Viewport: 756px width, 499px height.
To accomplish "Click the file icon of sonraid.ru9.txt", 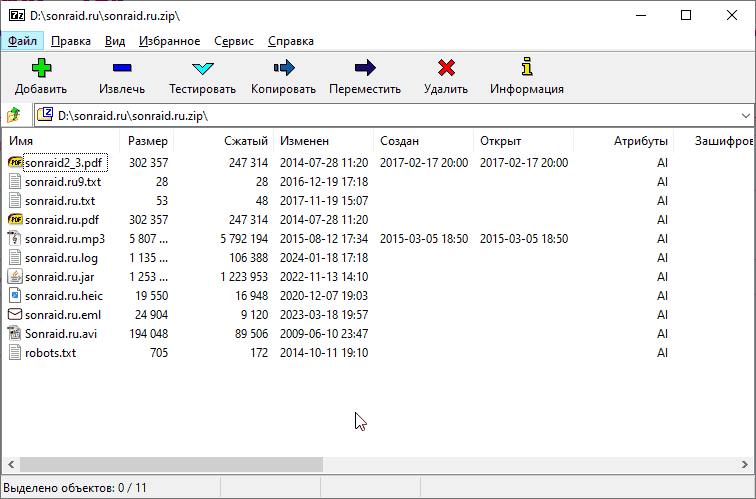I will coord(15,182).
